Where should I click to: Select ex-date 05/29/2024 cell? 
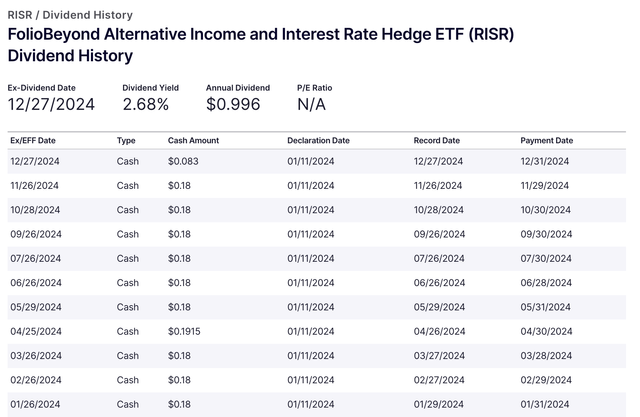click(x=36, y=307)
